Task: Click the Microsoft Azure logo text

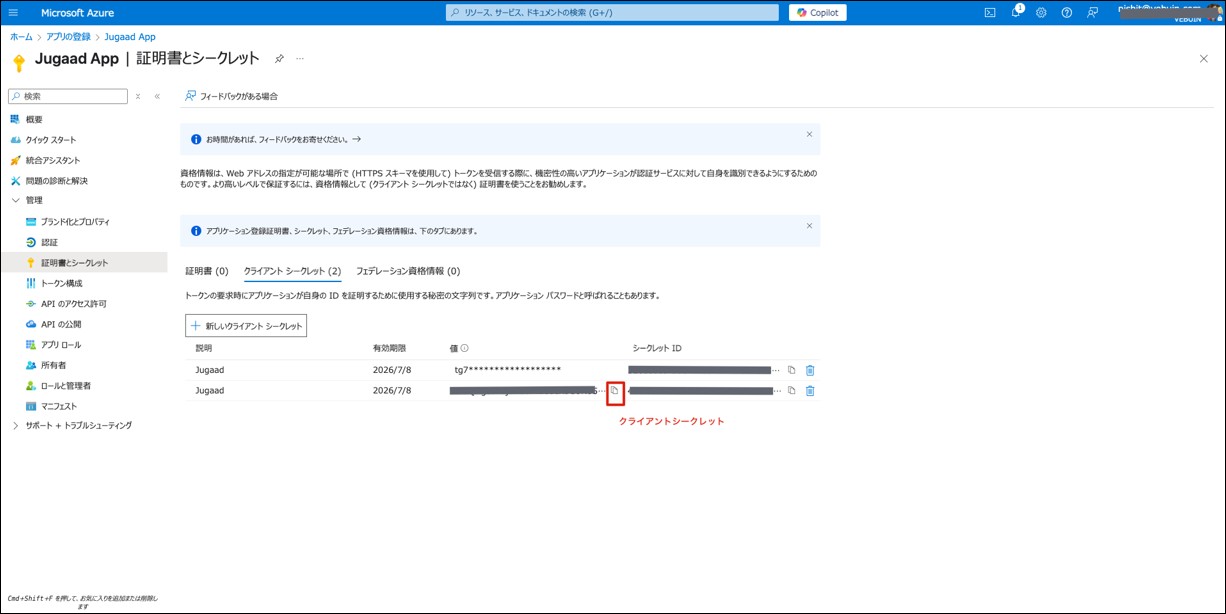Action: click(x=77, y=12)
